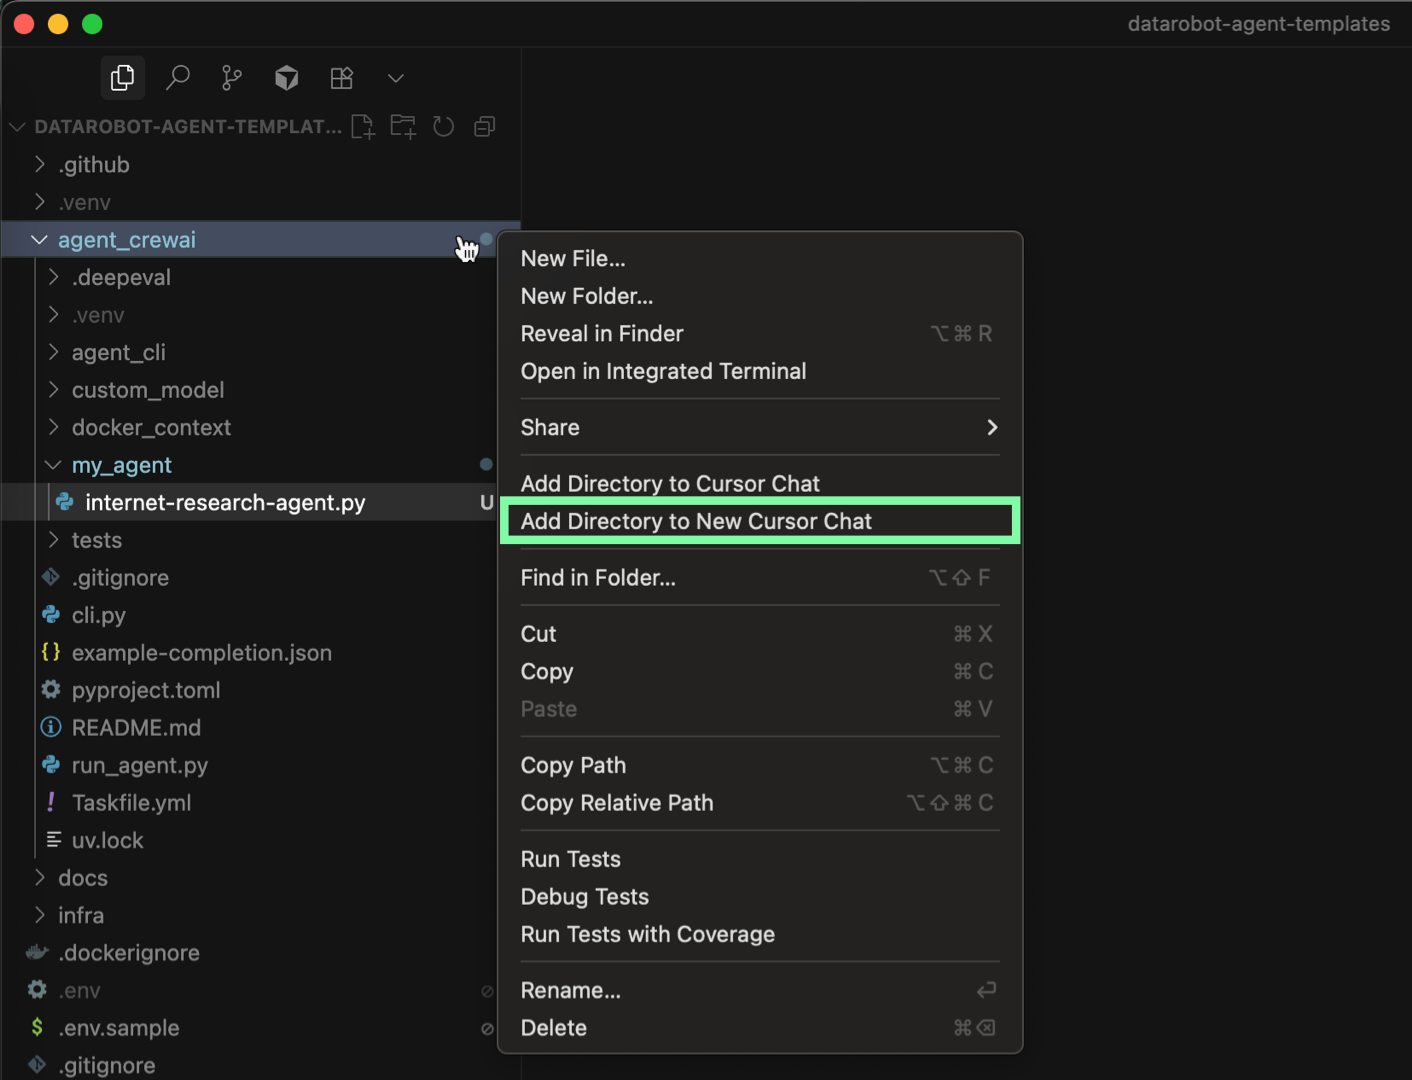The height and width of the screenshot is (1080, 1412).
Task: Expand the .github folder
Action: pyautogui.click(x=93, y=165)
